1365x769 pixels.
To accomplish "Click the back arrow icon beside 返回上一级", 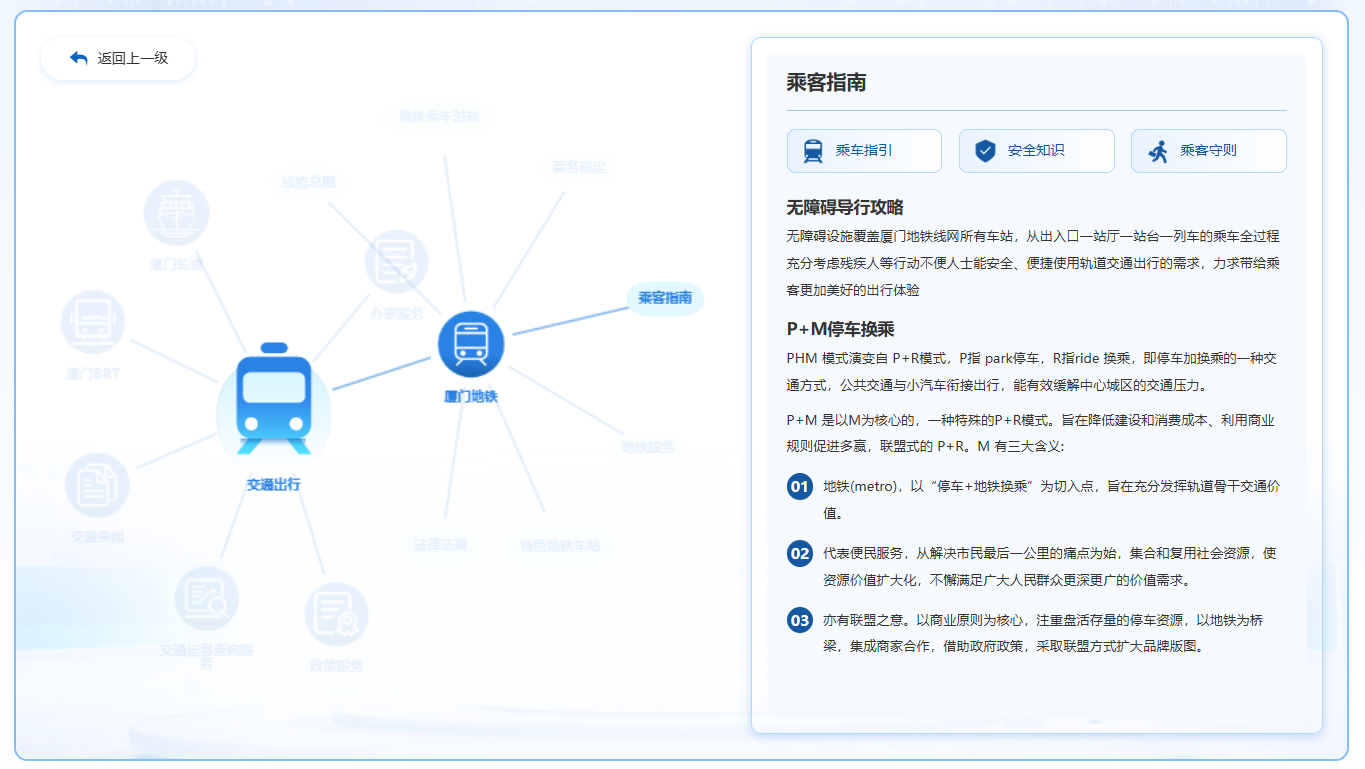I will [79, 58].
